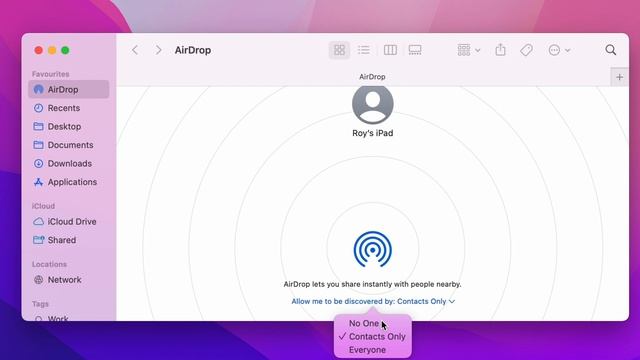Open Recents in the sidebar
Viewport: 640px width, 360px height.
69,108
